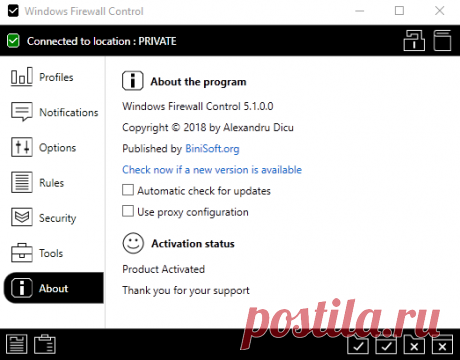
Task: Open the Profiles section
Action: 53,77
